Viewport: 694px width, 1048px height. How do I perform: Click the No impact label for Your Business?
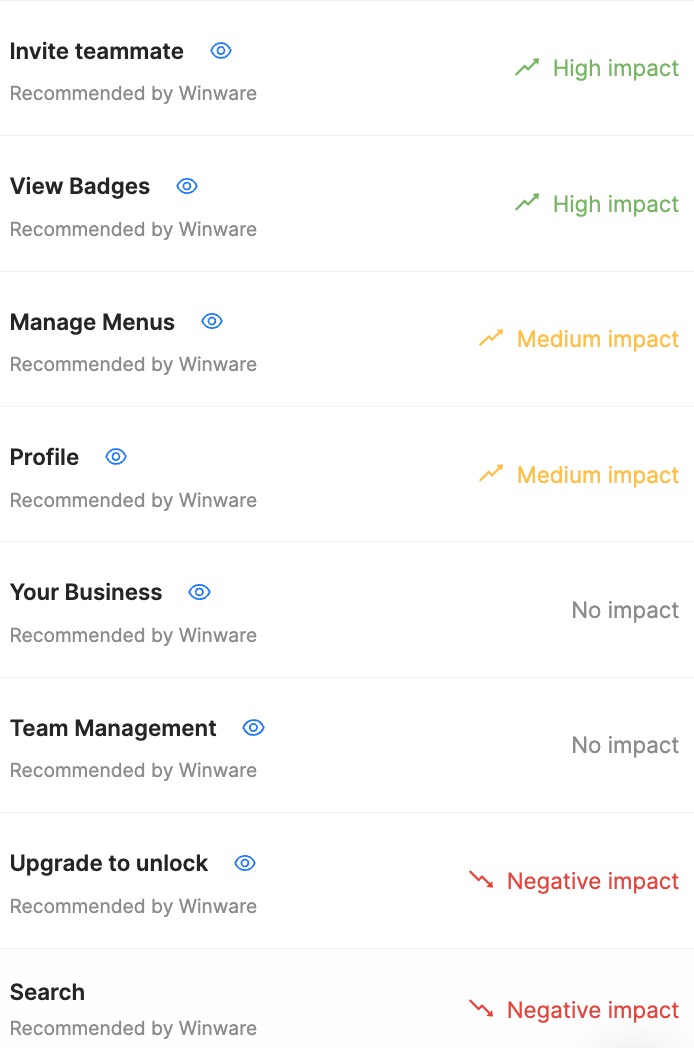coord(625,610)
